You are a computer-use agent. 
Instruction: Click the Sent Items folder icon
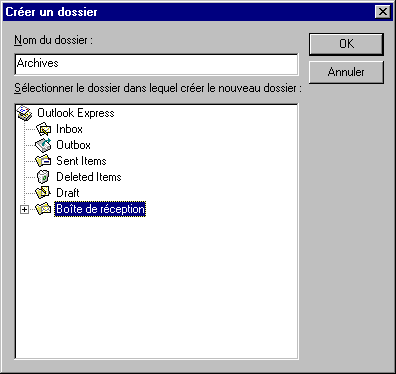(43, 161)
